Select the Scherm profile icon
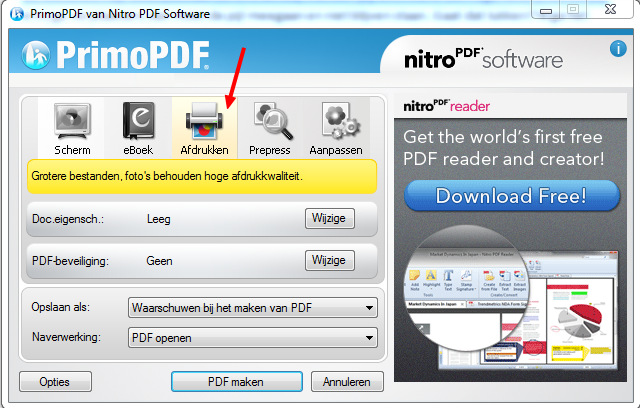 72,128
